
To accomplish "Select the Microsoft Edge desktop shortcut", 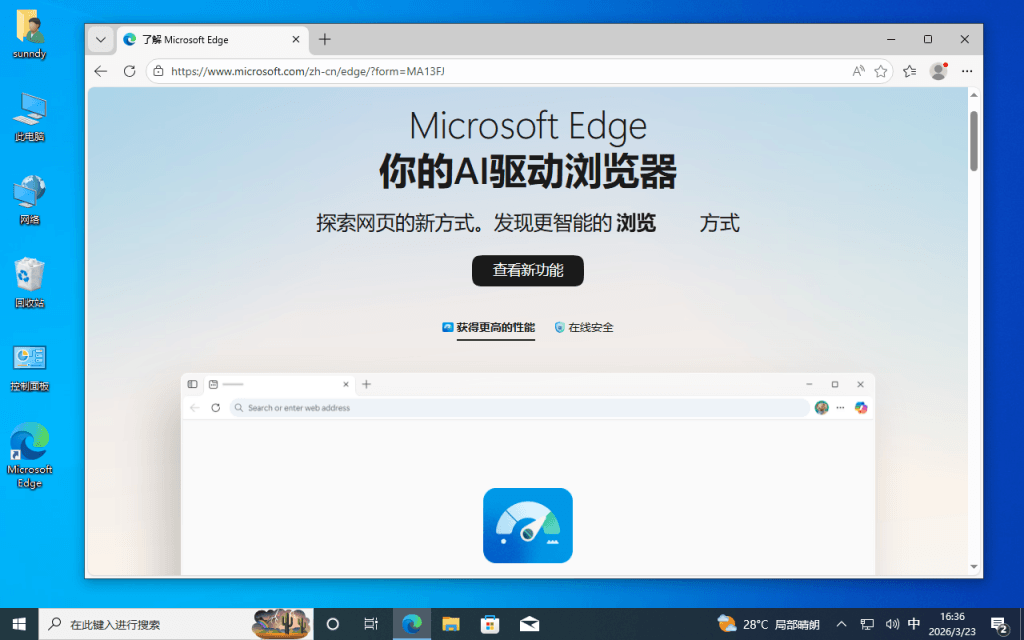I will coord(29,455).
